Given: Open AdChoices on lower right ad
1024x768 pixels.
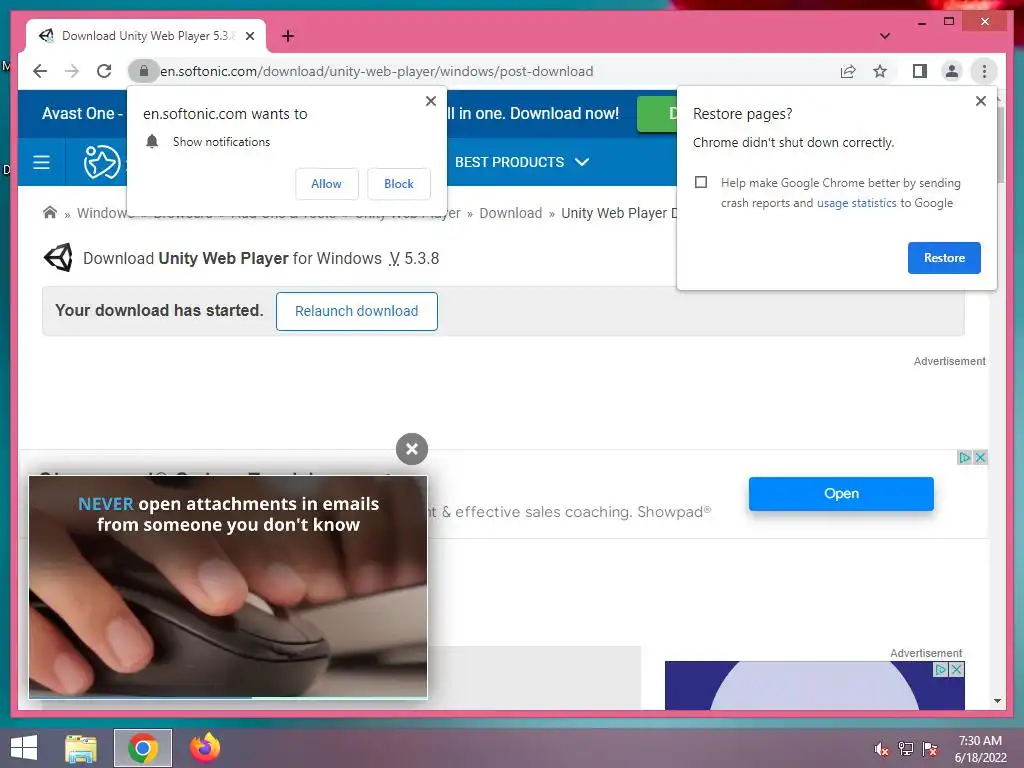Looking at the screenshot, I should [x=940, y=669].
